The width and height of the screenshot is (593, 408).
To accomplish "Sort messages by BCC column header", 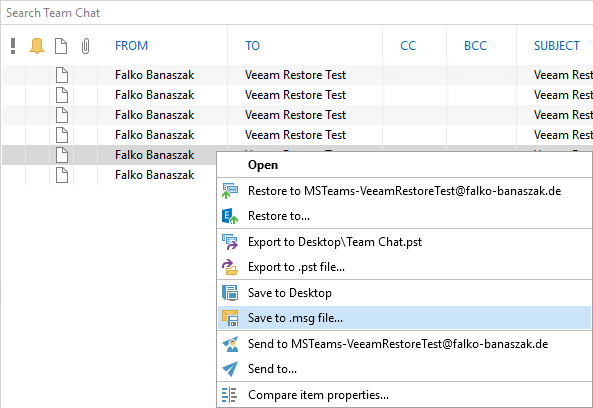I will click(475, 46).
